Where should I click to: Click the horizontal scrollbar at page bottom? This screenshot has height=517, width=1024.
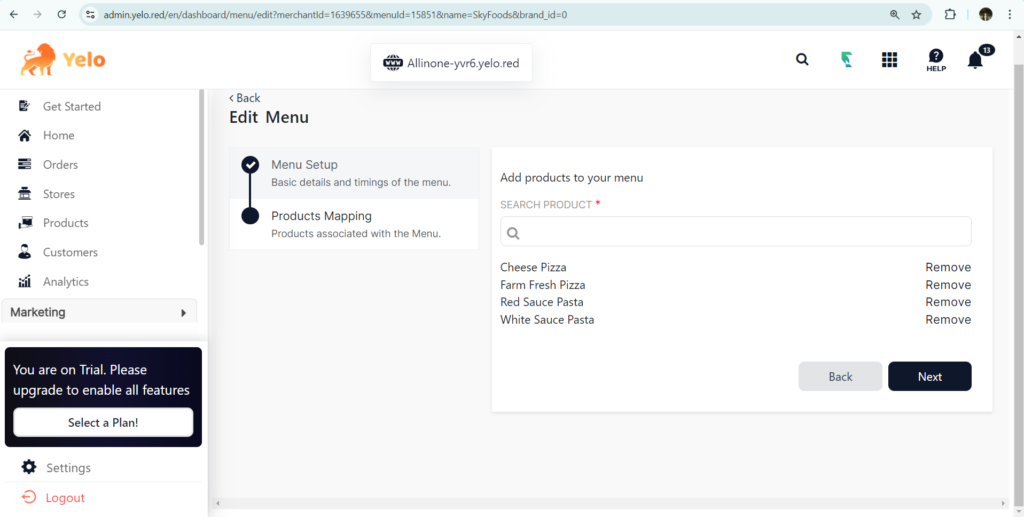(x=610, y=503)
